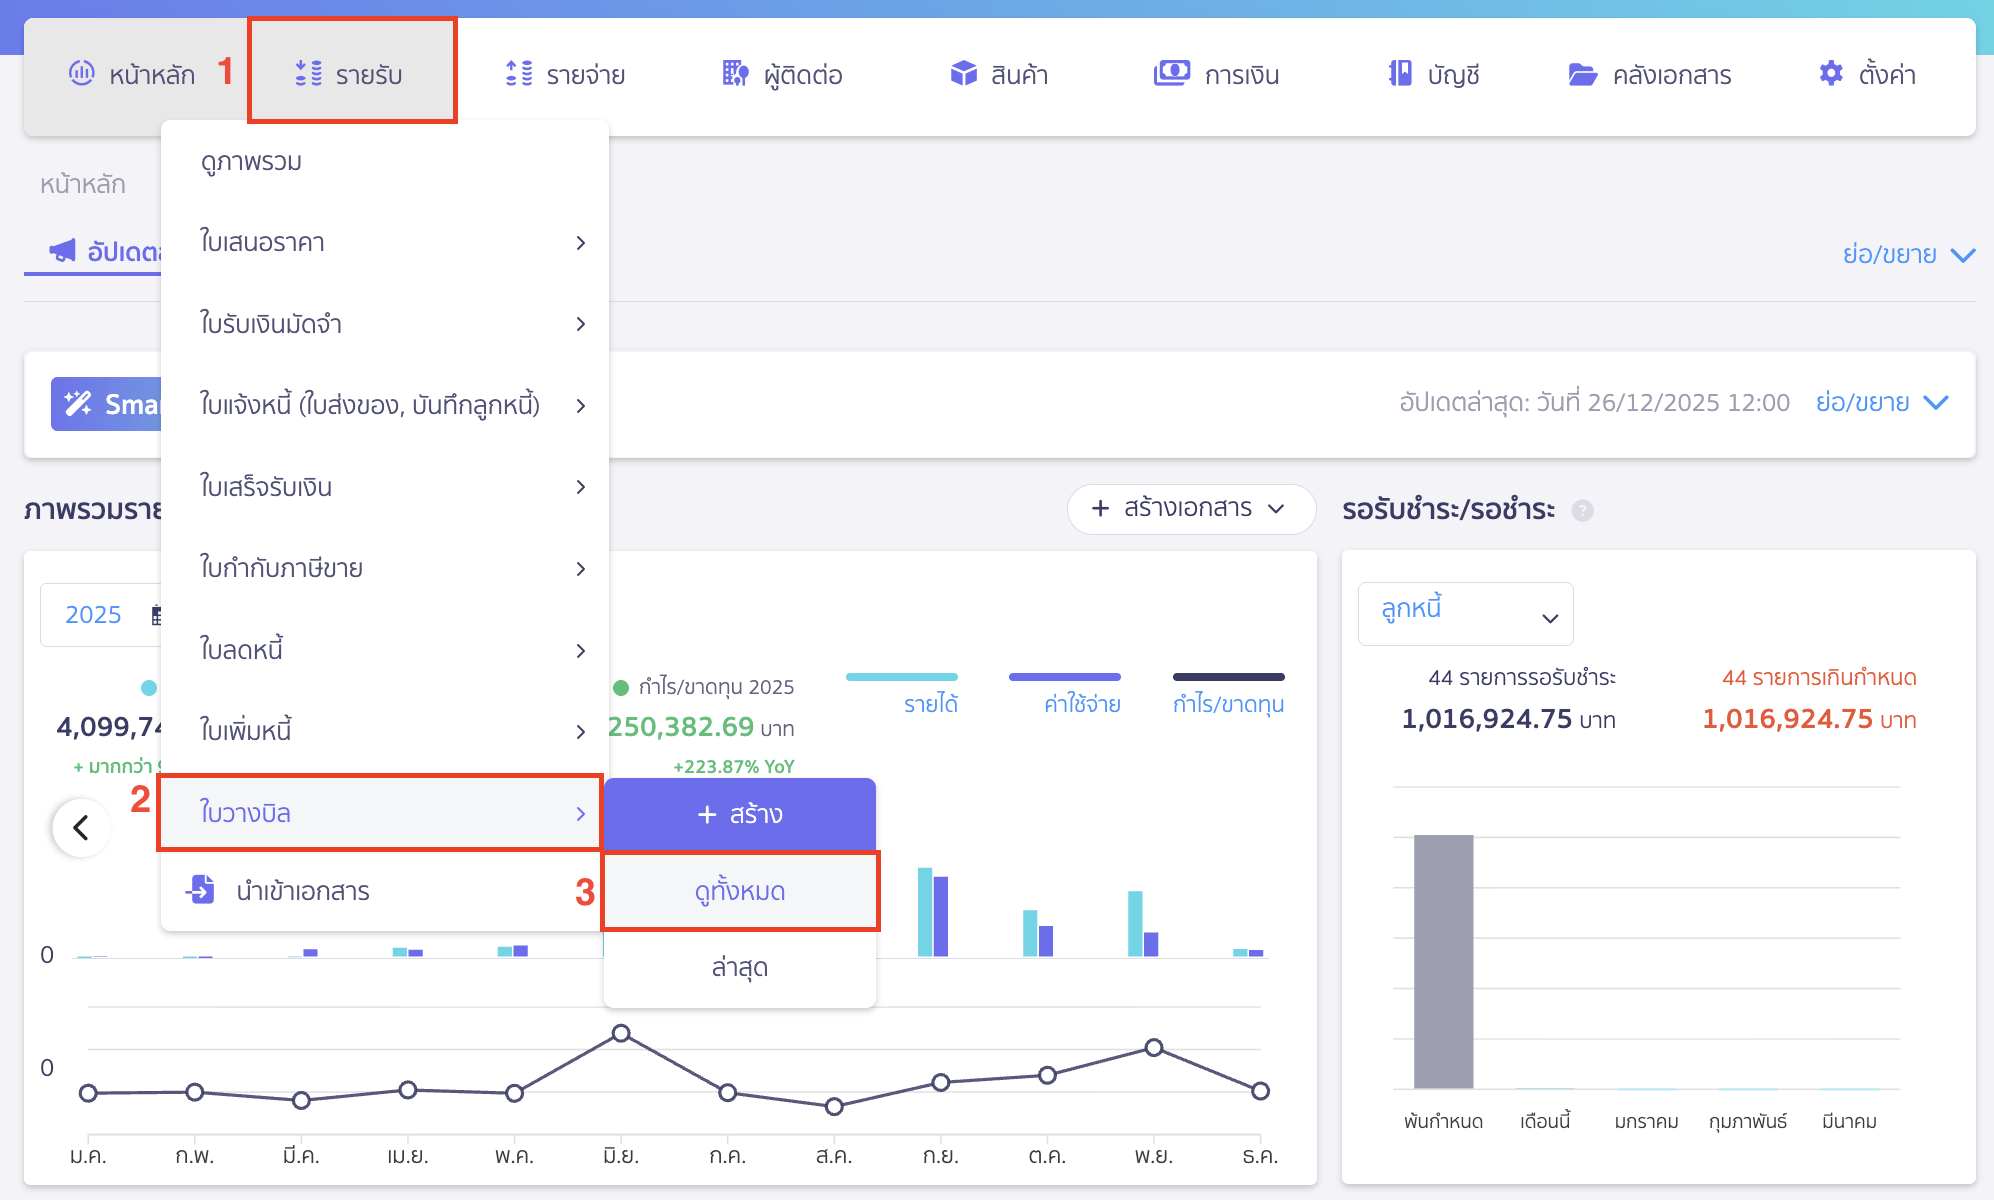Open the รายจ่าย expenses menu icon
This screenshot has height=1200, width=1994.
click(519, 74)
